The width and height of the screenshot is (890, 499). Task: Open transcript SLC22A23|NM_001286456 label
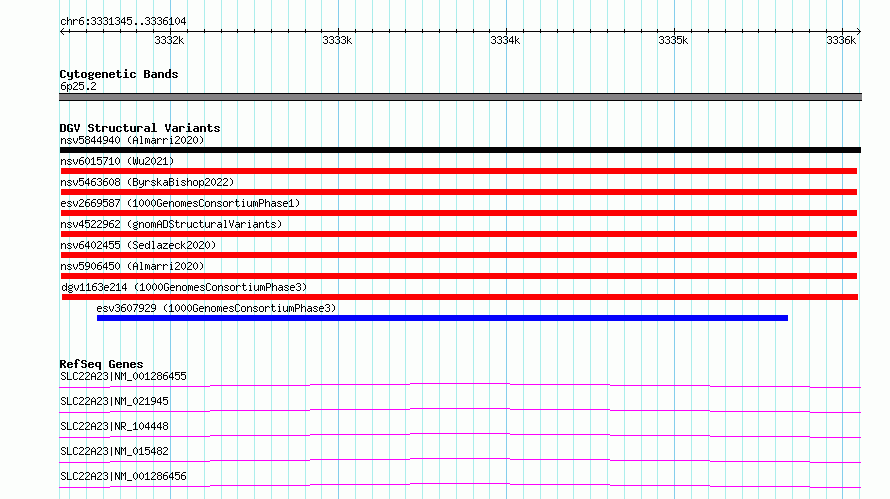tap(123, 476)
